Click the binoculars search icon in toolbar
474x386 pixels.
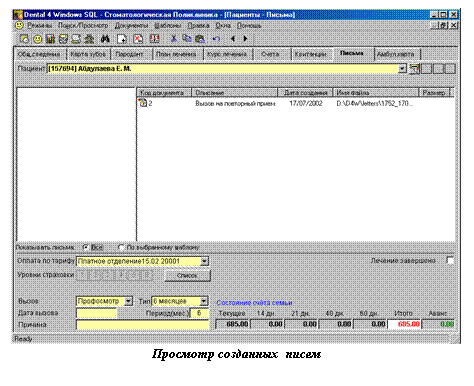pos(105,39)
